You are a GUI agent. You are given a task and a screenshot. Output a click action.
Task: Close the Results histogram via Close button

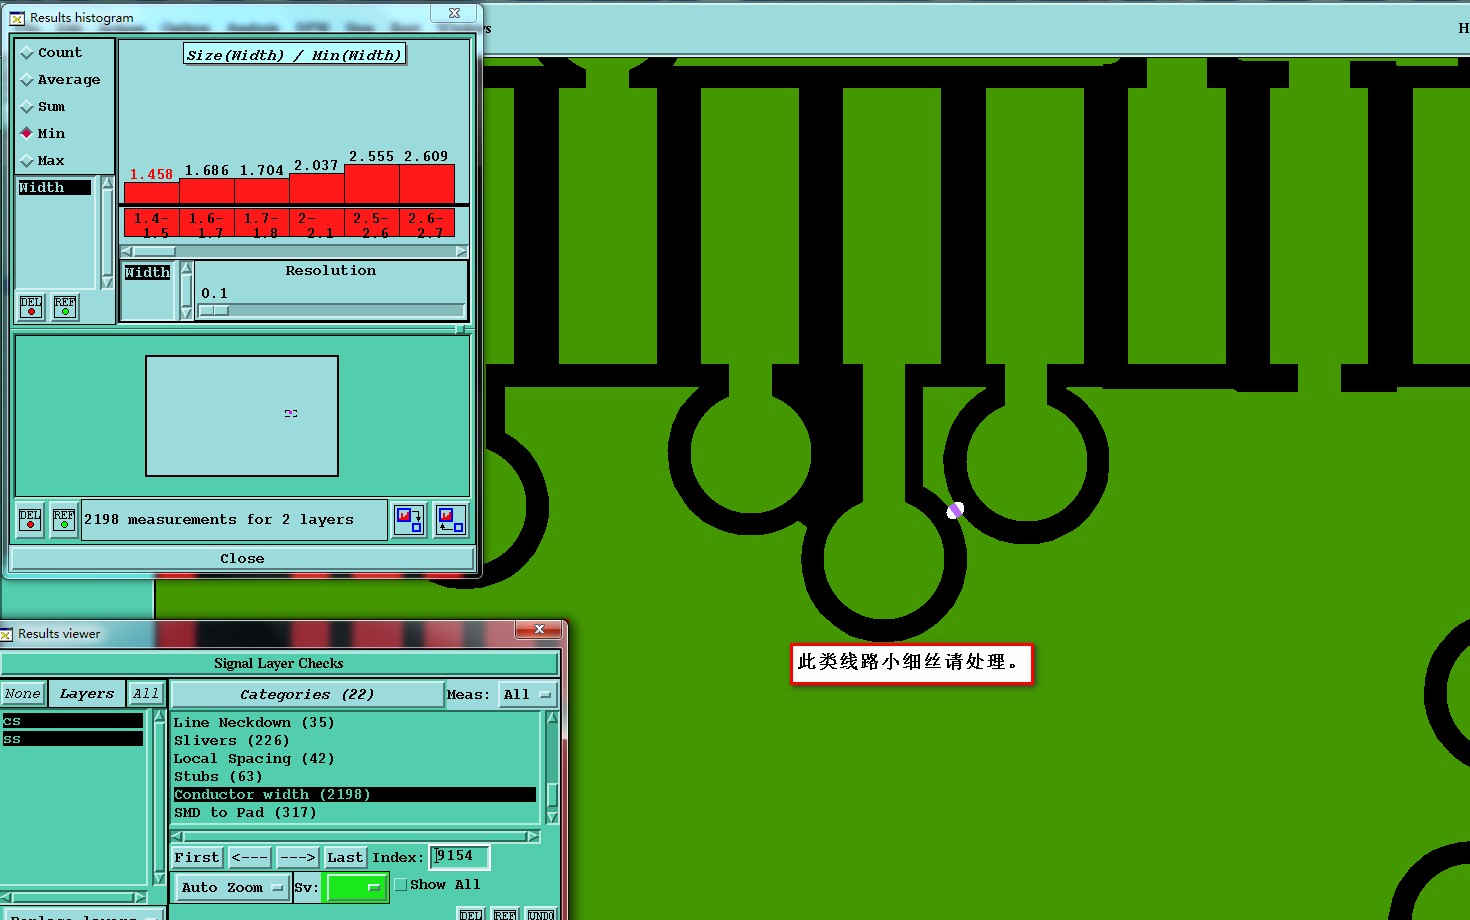pos(242,558)
